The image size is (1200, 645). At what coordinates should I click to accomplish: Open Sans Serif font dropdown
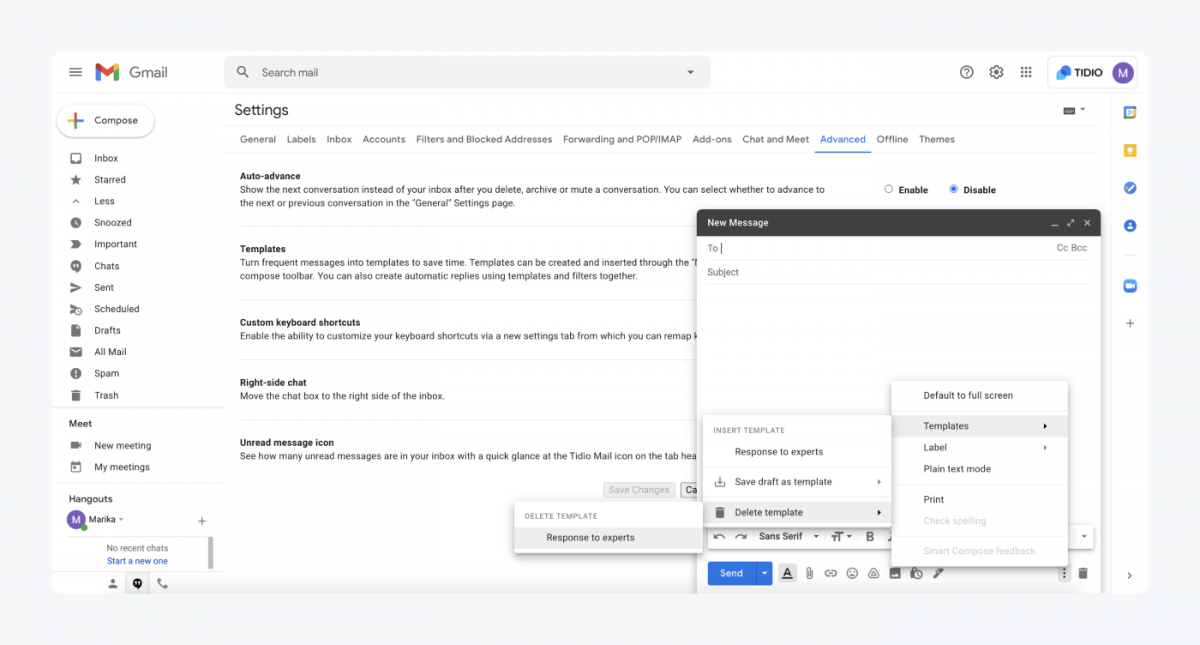coord(788,537)
